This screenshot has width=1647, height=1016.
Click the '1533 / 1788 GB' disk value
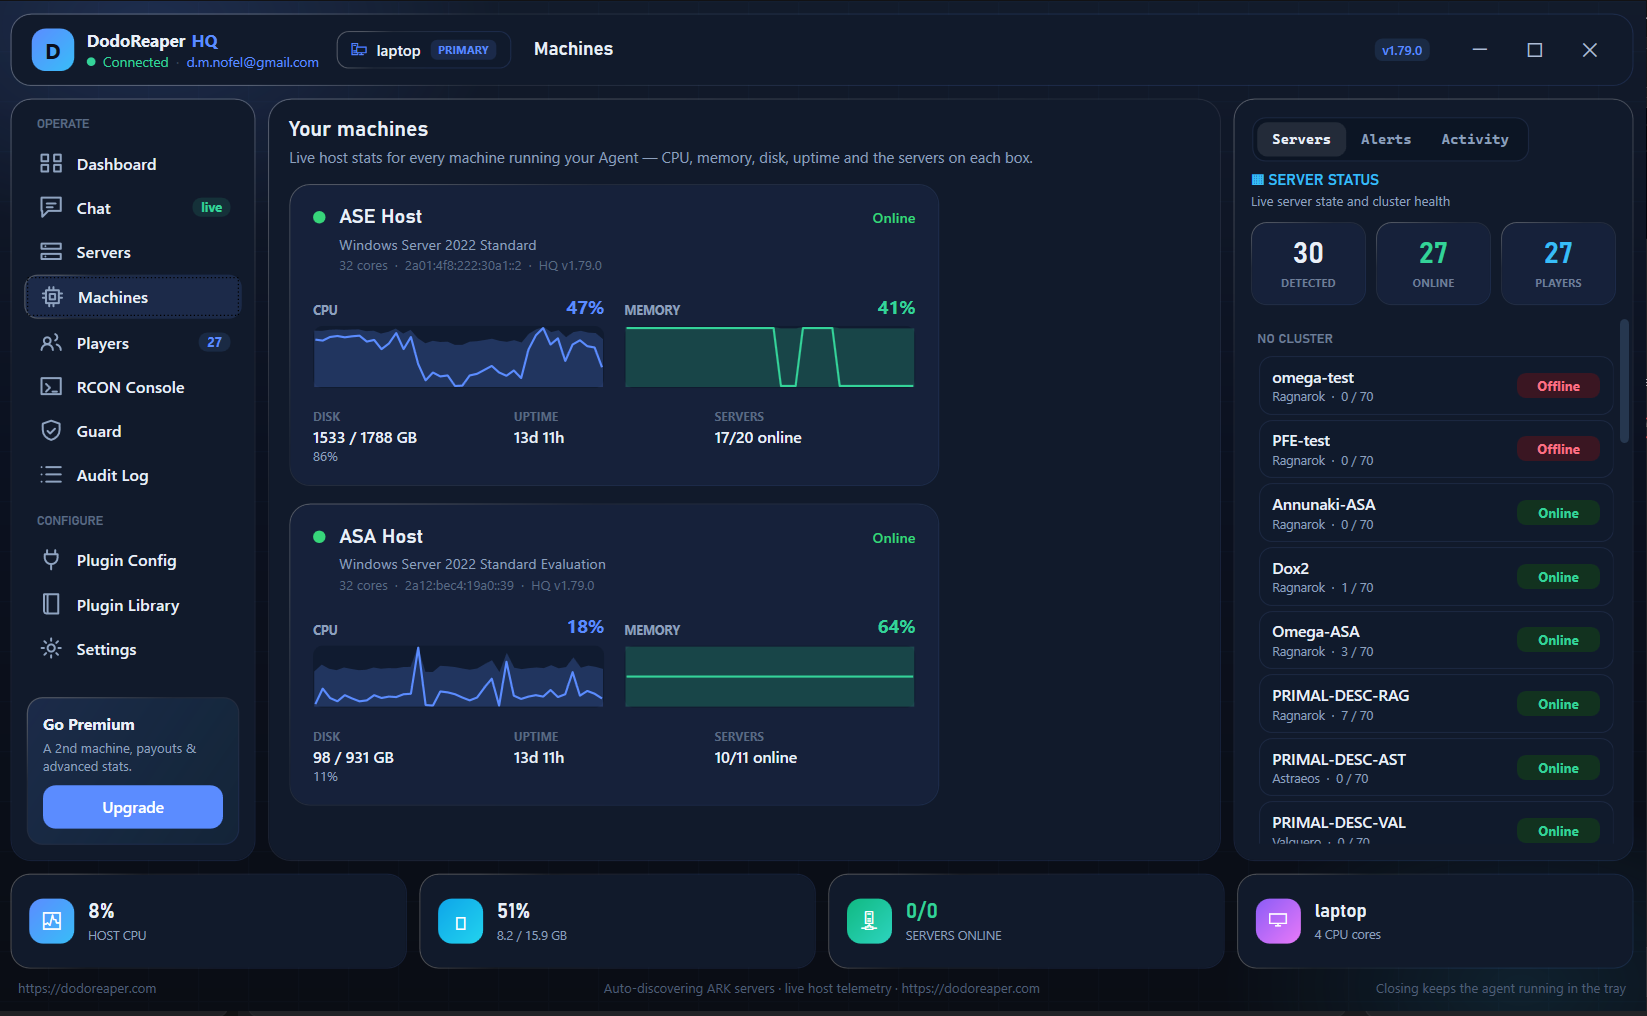point(365,438)
